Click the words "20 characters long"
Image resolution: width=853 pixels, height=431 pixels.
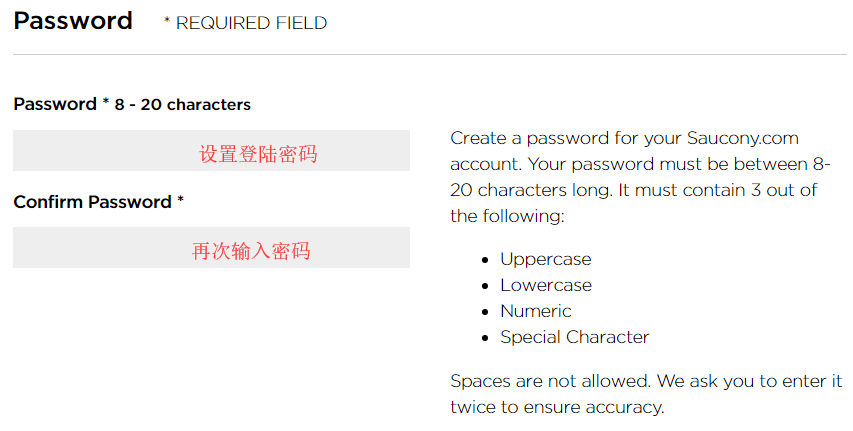[x=529, y=190]
